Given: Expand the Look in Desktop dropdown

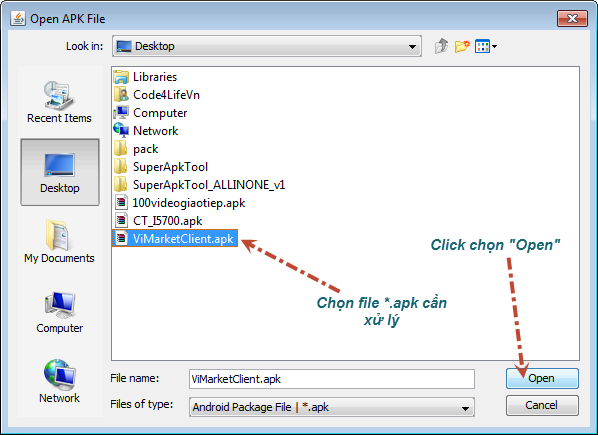Looking at the screenshot, I should coord(267,46).
